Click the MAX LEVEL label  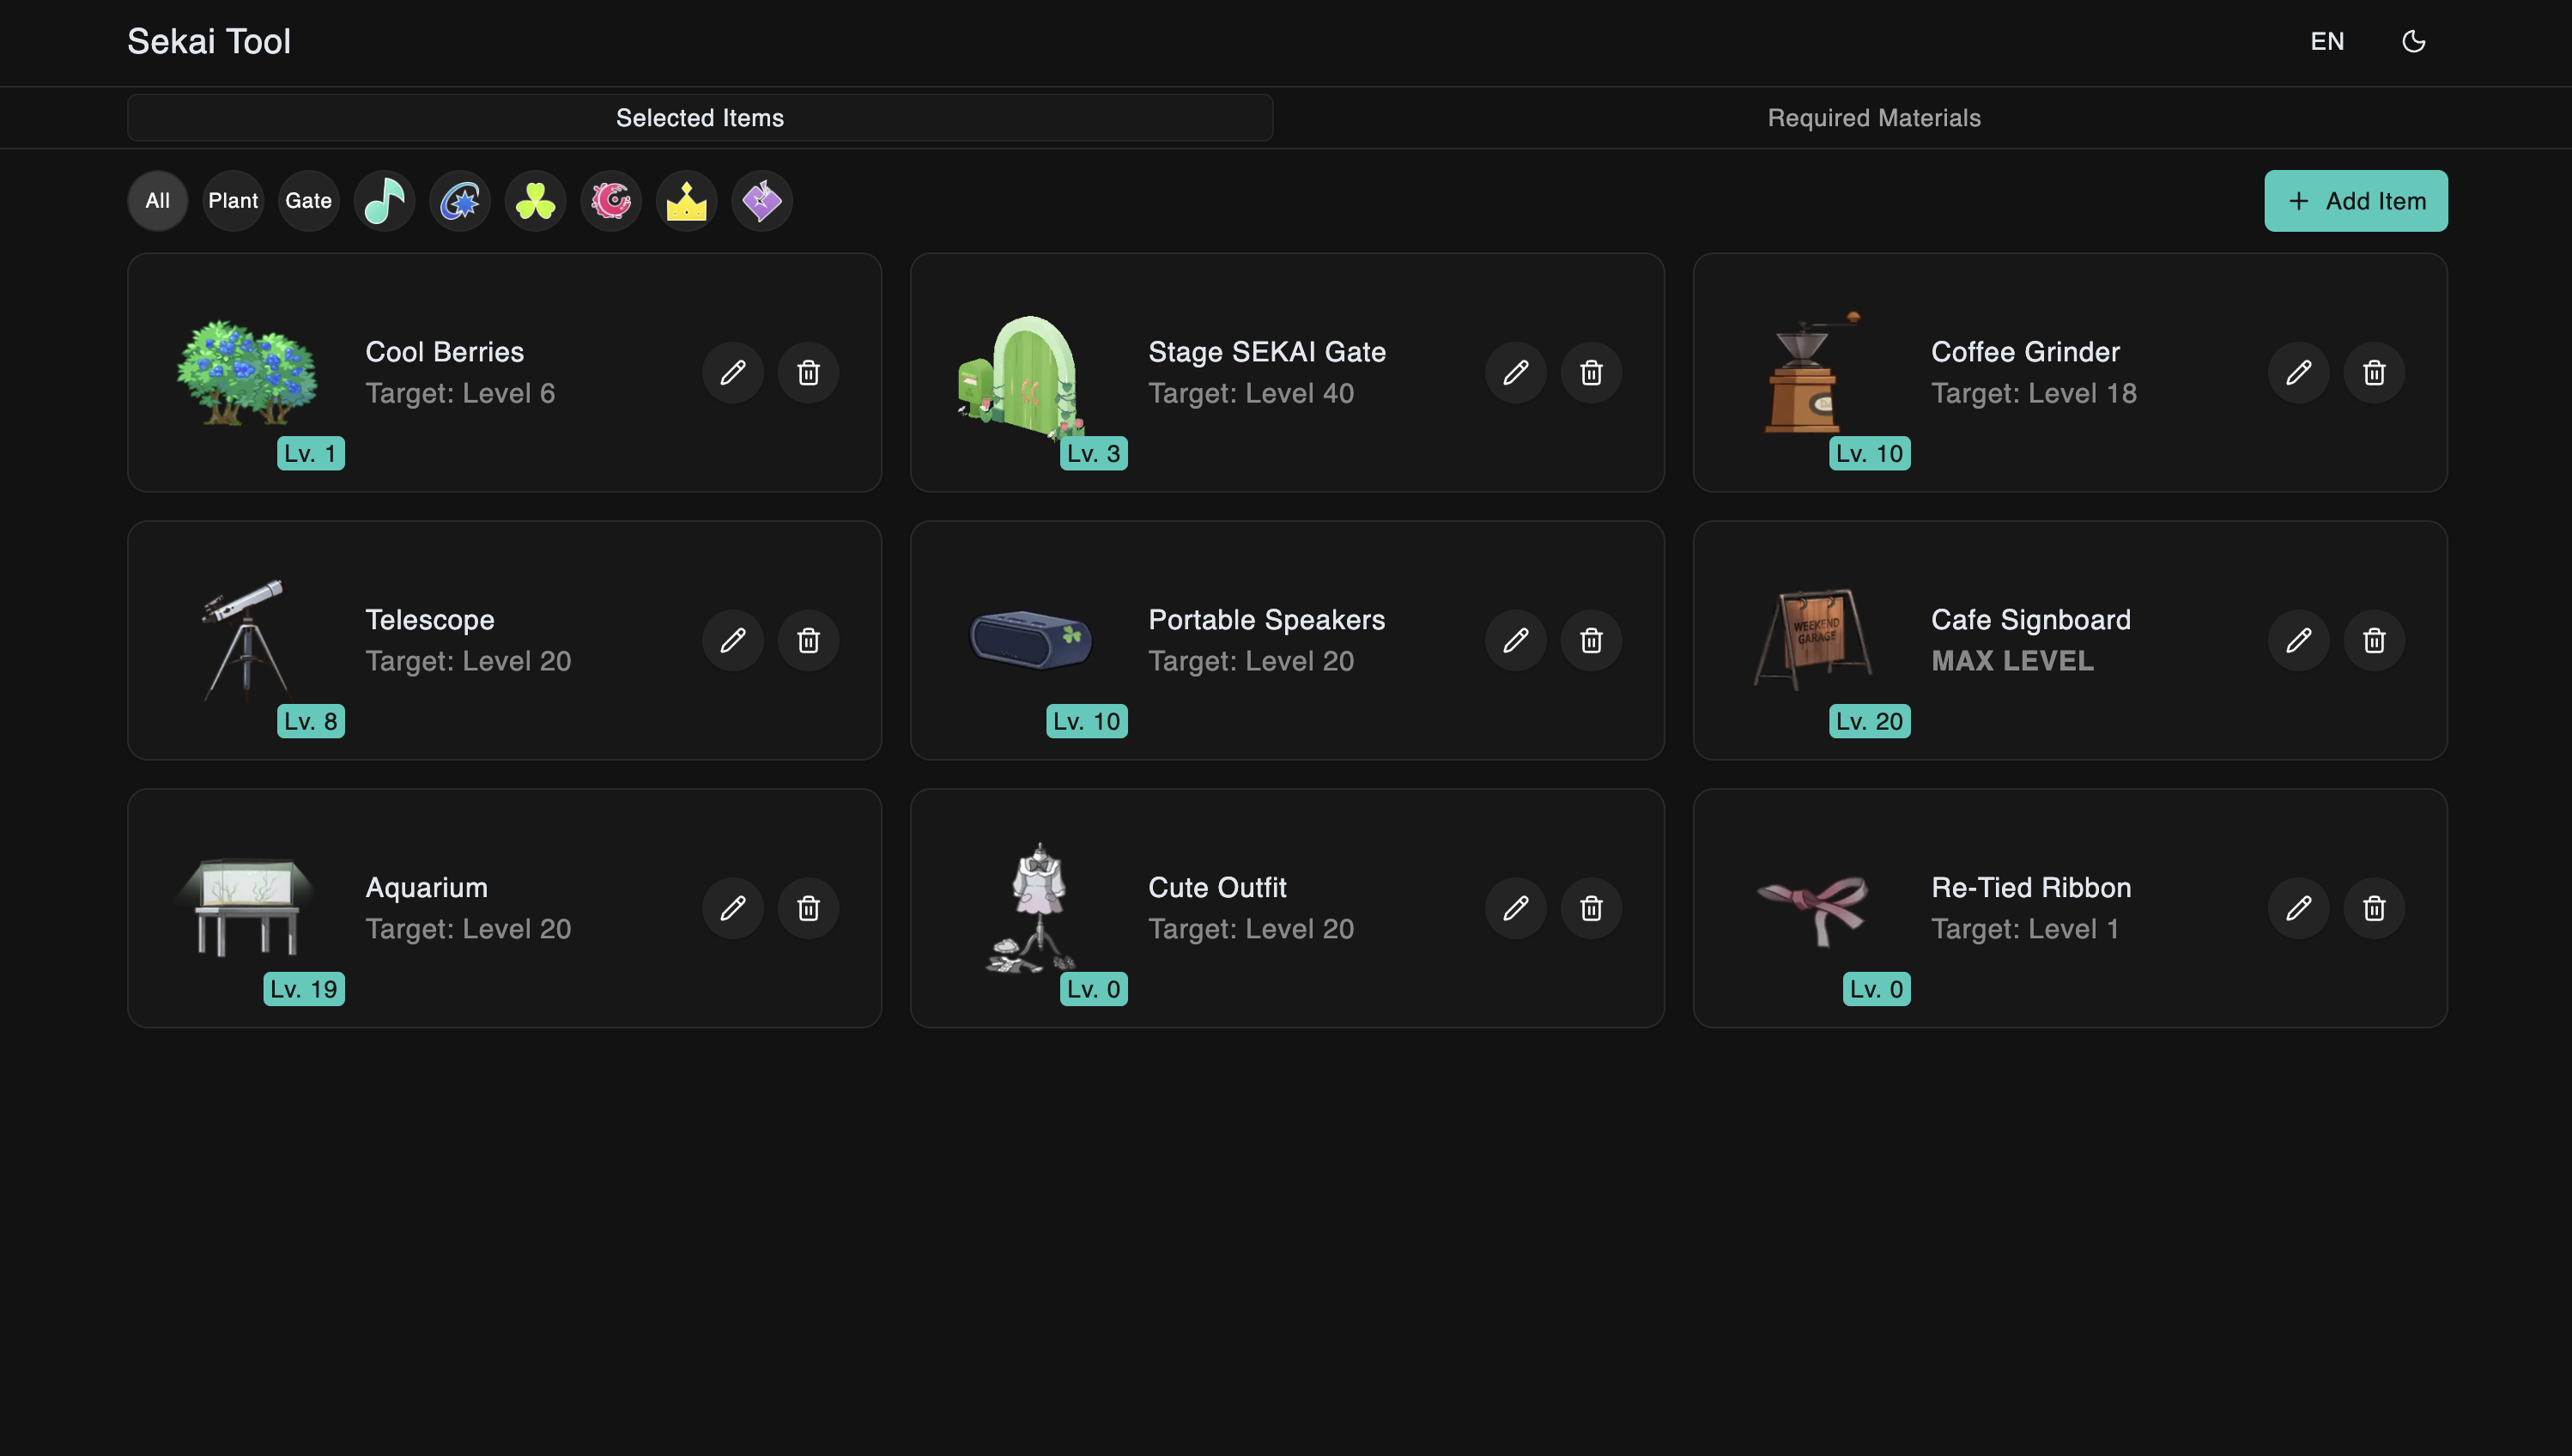[2012, 661]
